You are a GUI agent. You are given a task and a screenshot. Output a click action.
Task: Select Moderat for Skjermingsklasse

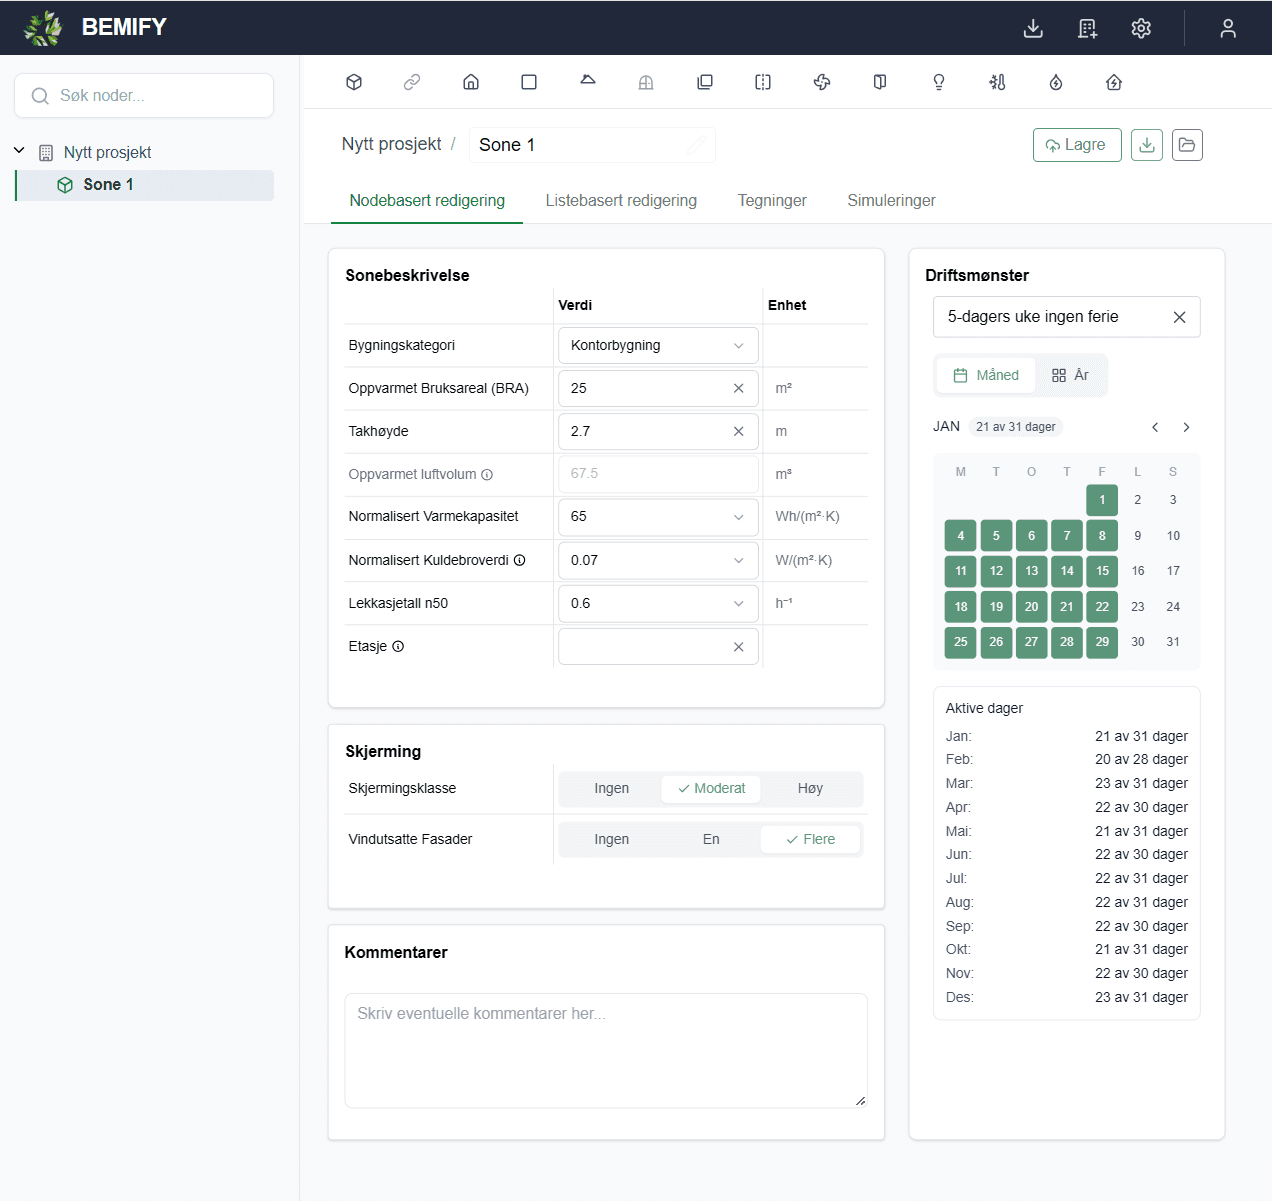pyautogui.click(x=711, y=788)
